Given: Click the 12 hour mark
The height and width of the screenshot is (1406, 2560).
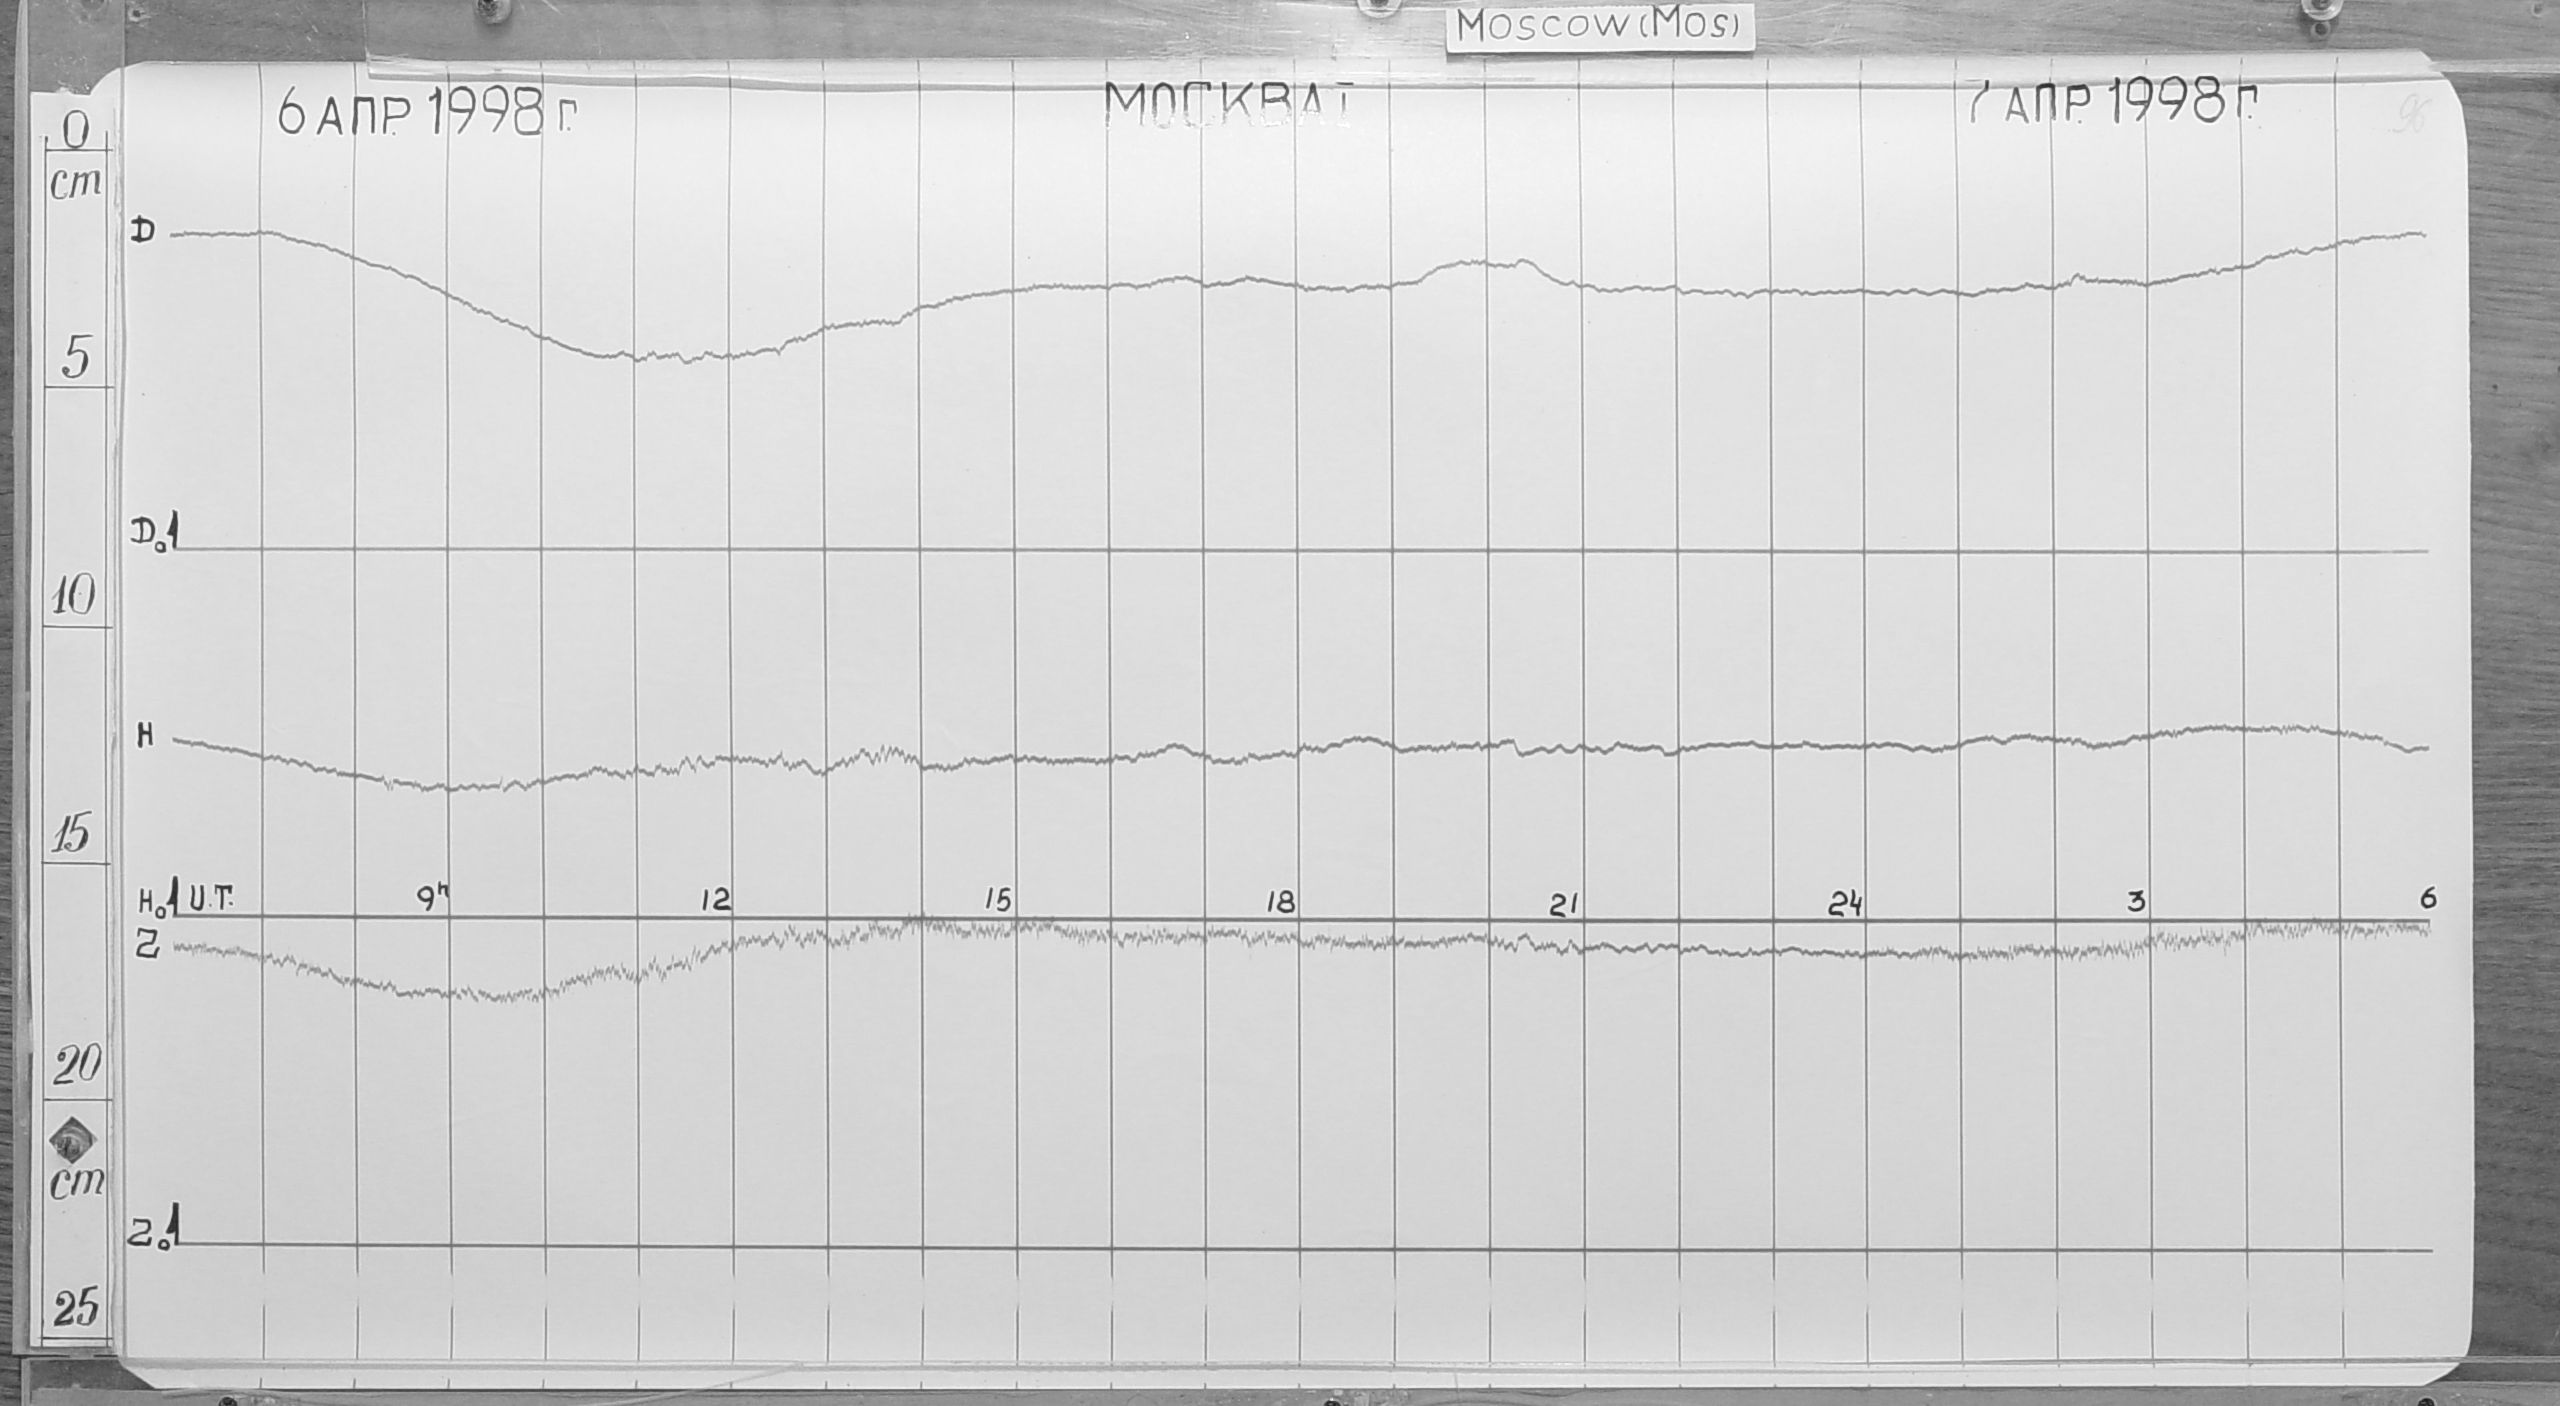Looking at the screenshot, I should (x=716, y=901).
